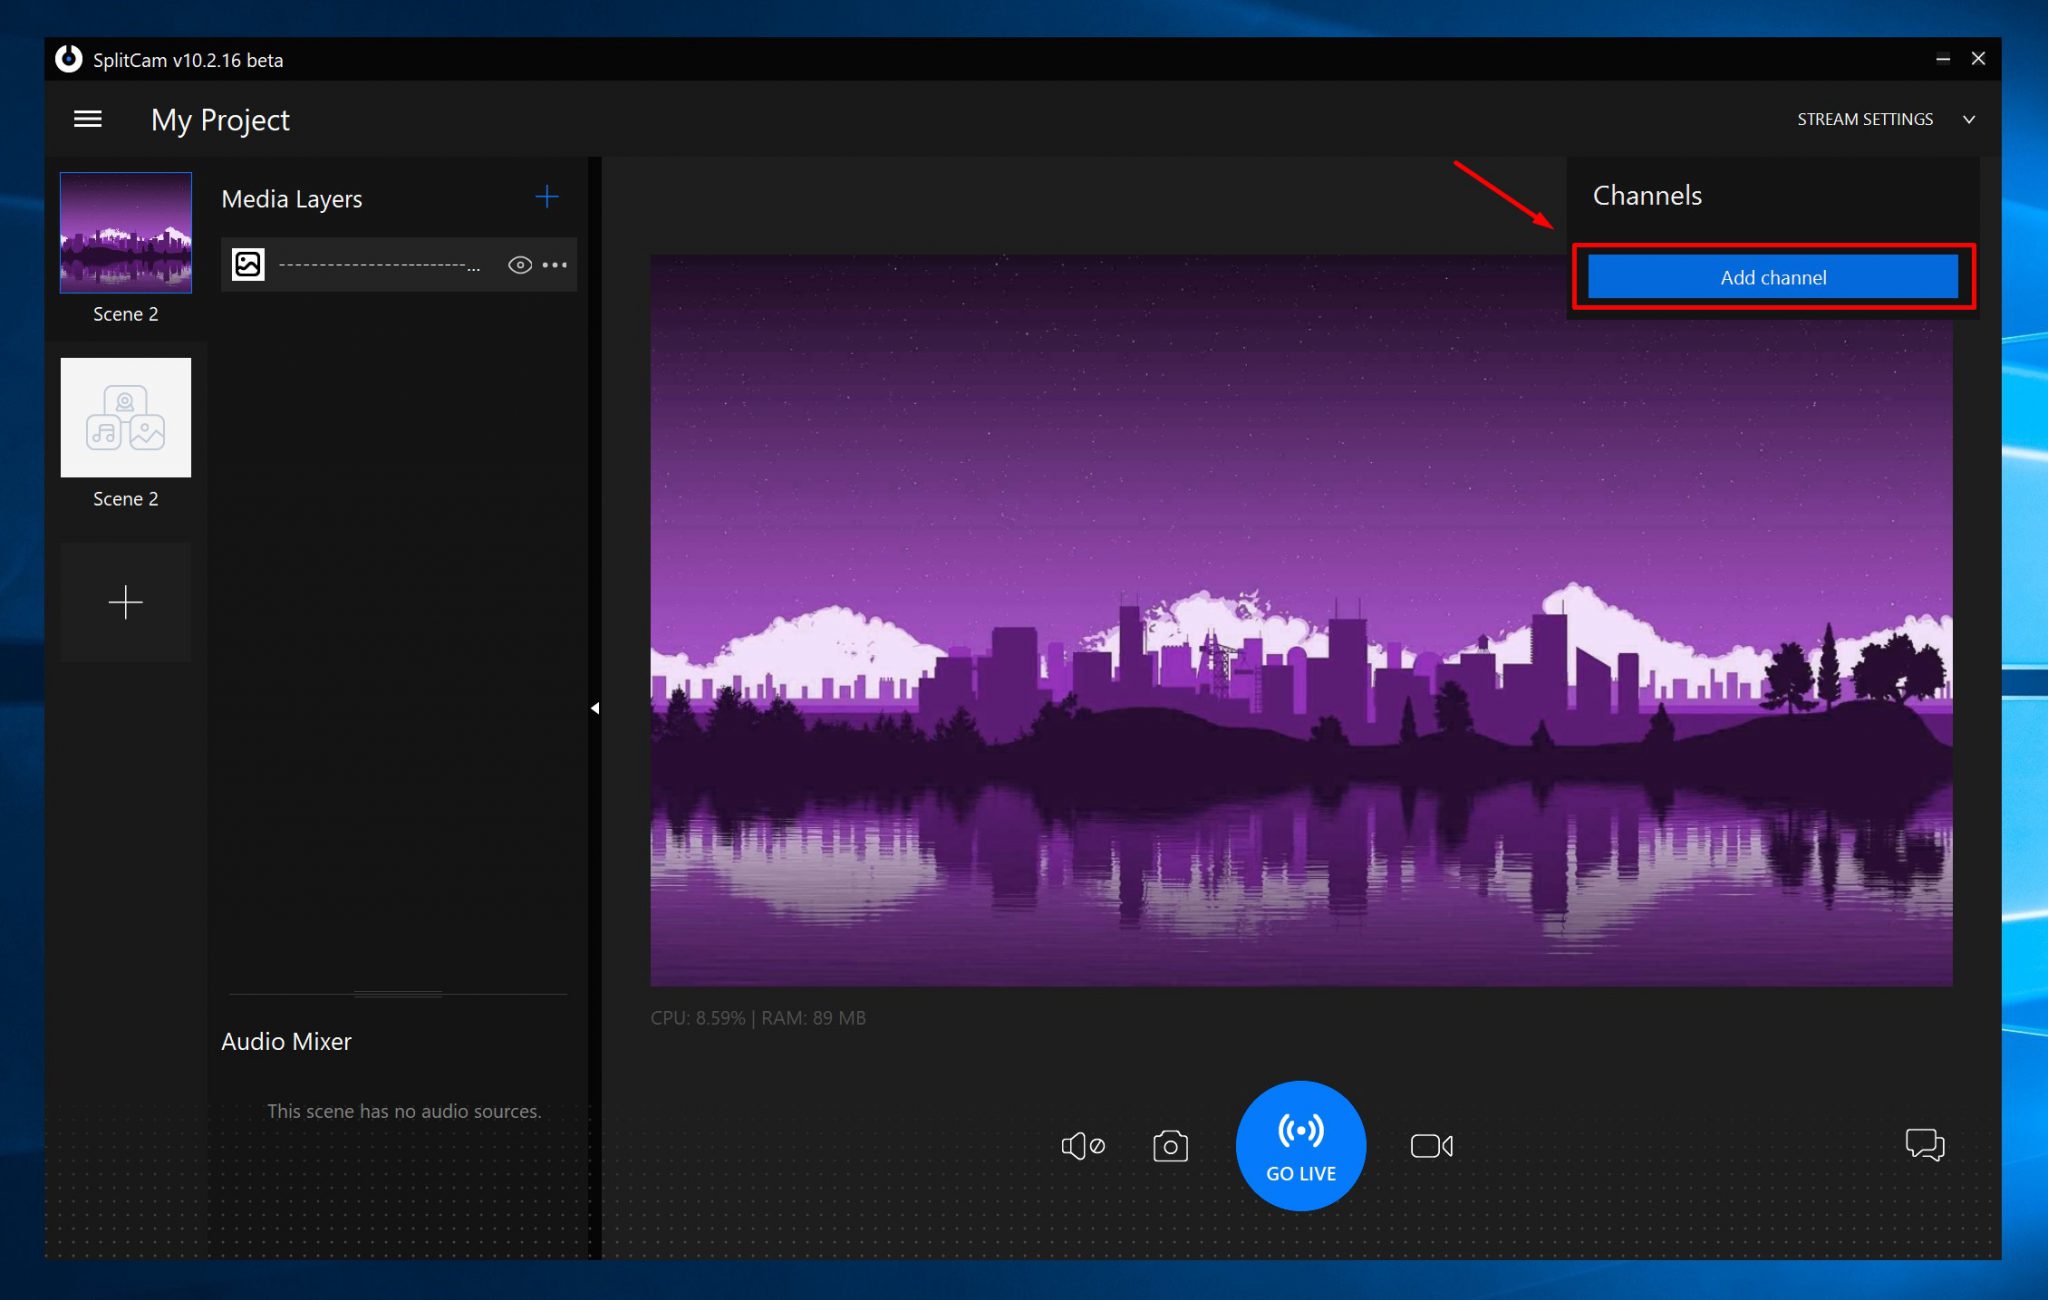This screenshot has height=1300, width=2048.
Task: Click the Add channel button
Action: point(1773,277)
